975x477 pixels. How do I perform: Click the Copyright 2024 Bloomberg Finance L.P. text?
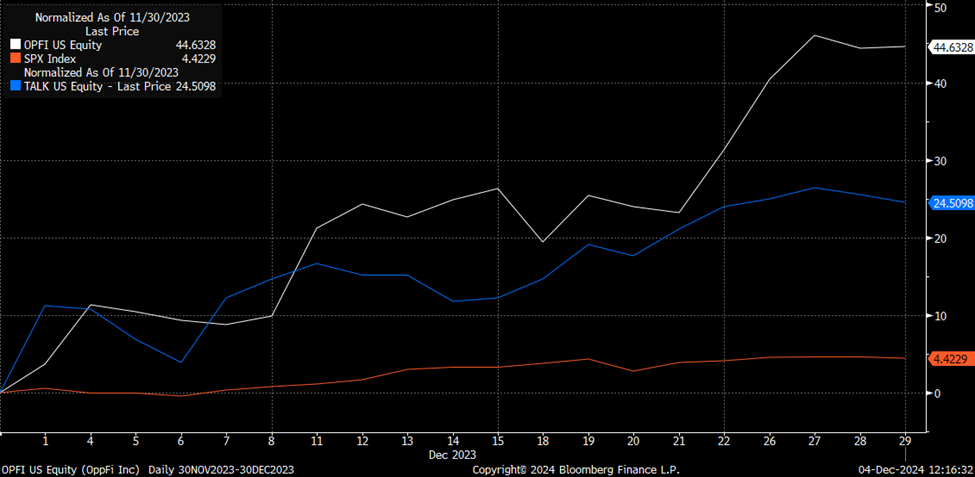(575, 470)
